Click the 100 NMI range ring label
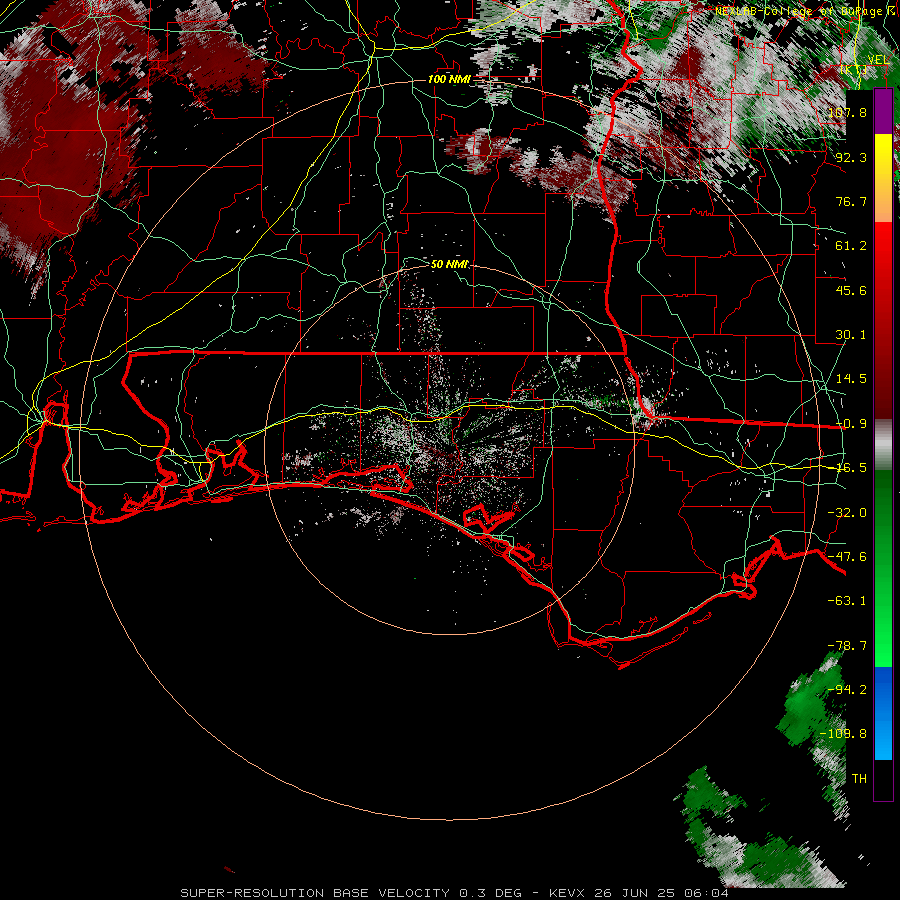 [449, 79]
